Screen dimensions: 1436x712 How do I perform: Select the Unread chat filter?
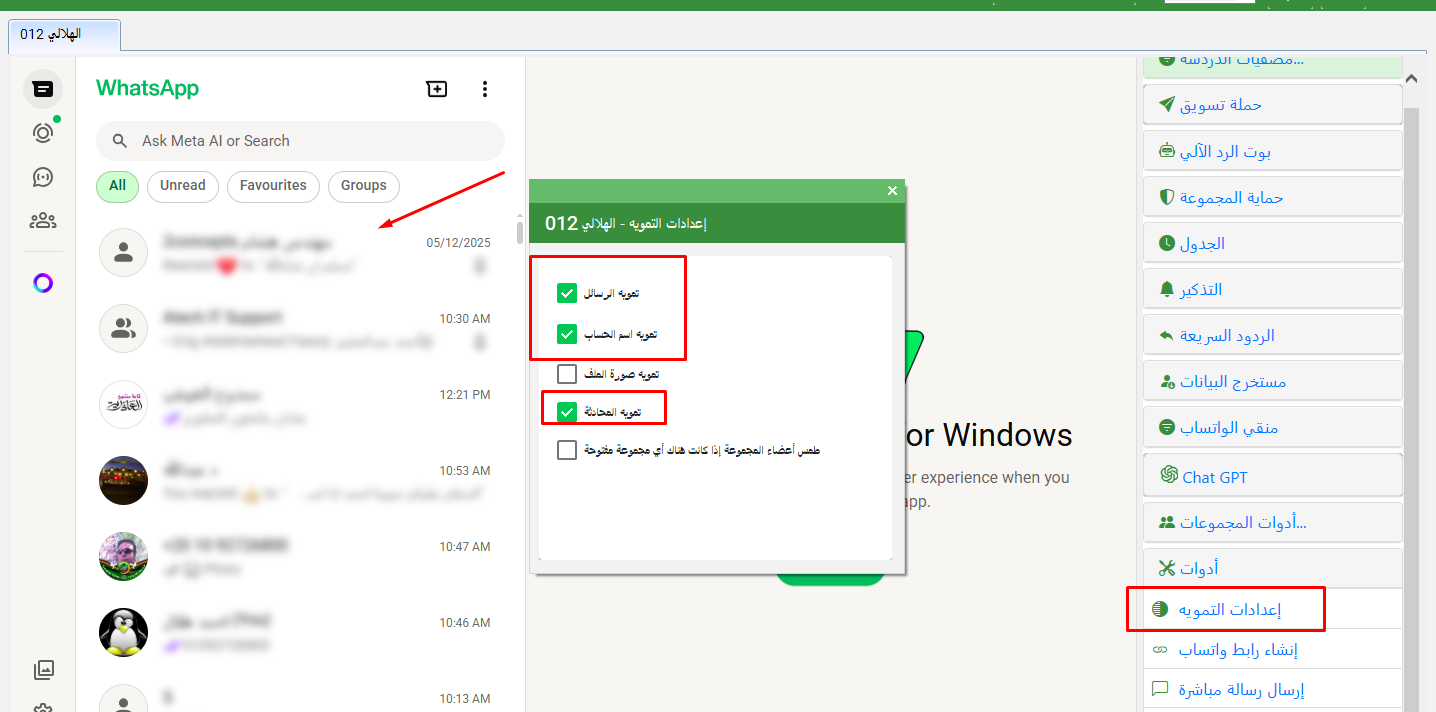click(182, 186)
